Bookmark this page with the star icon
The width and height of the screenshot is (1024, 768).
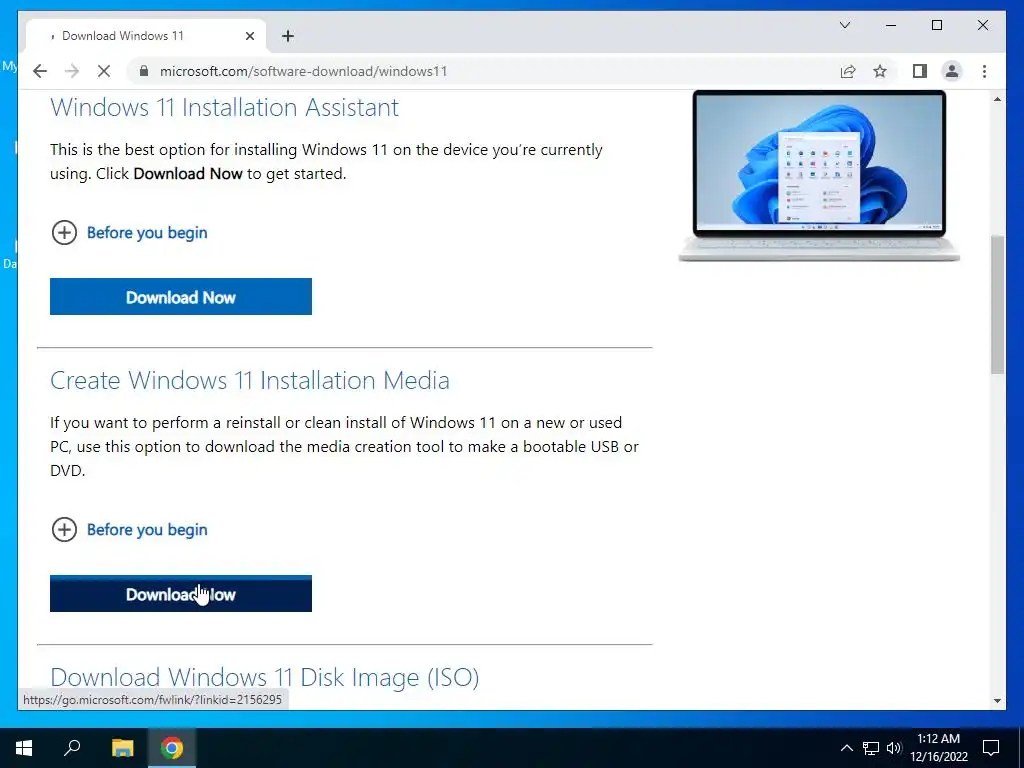coord(880,71)
